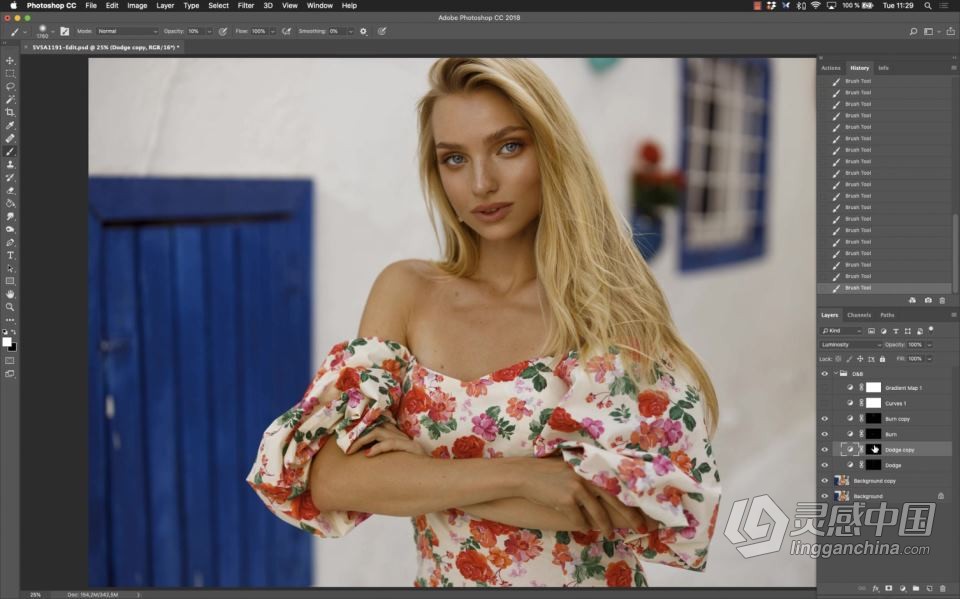Collapse the D&B group
Viewport: 960px width, 599px height.
[x=836, y=374]
